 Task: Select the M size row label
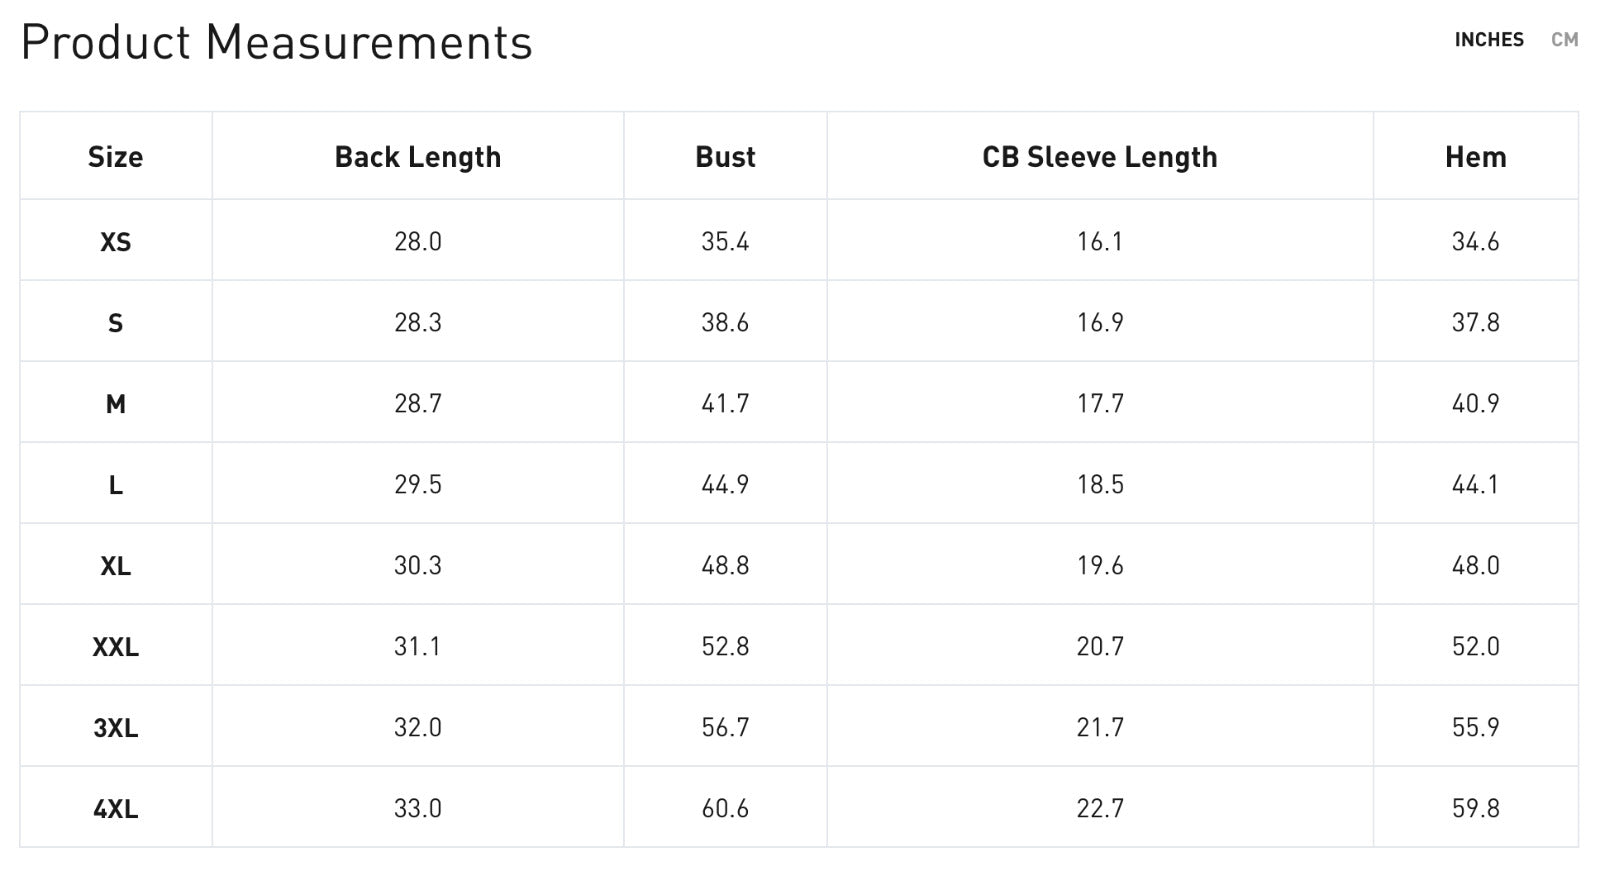tap(115, 404)
